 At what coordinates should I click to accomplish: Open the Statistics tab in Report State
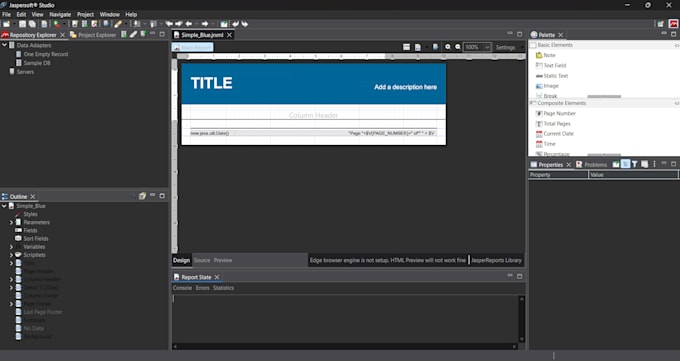(223, 288)
